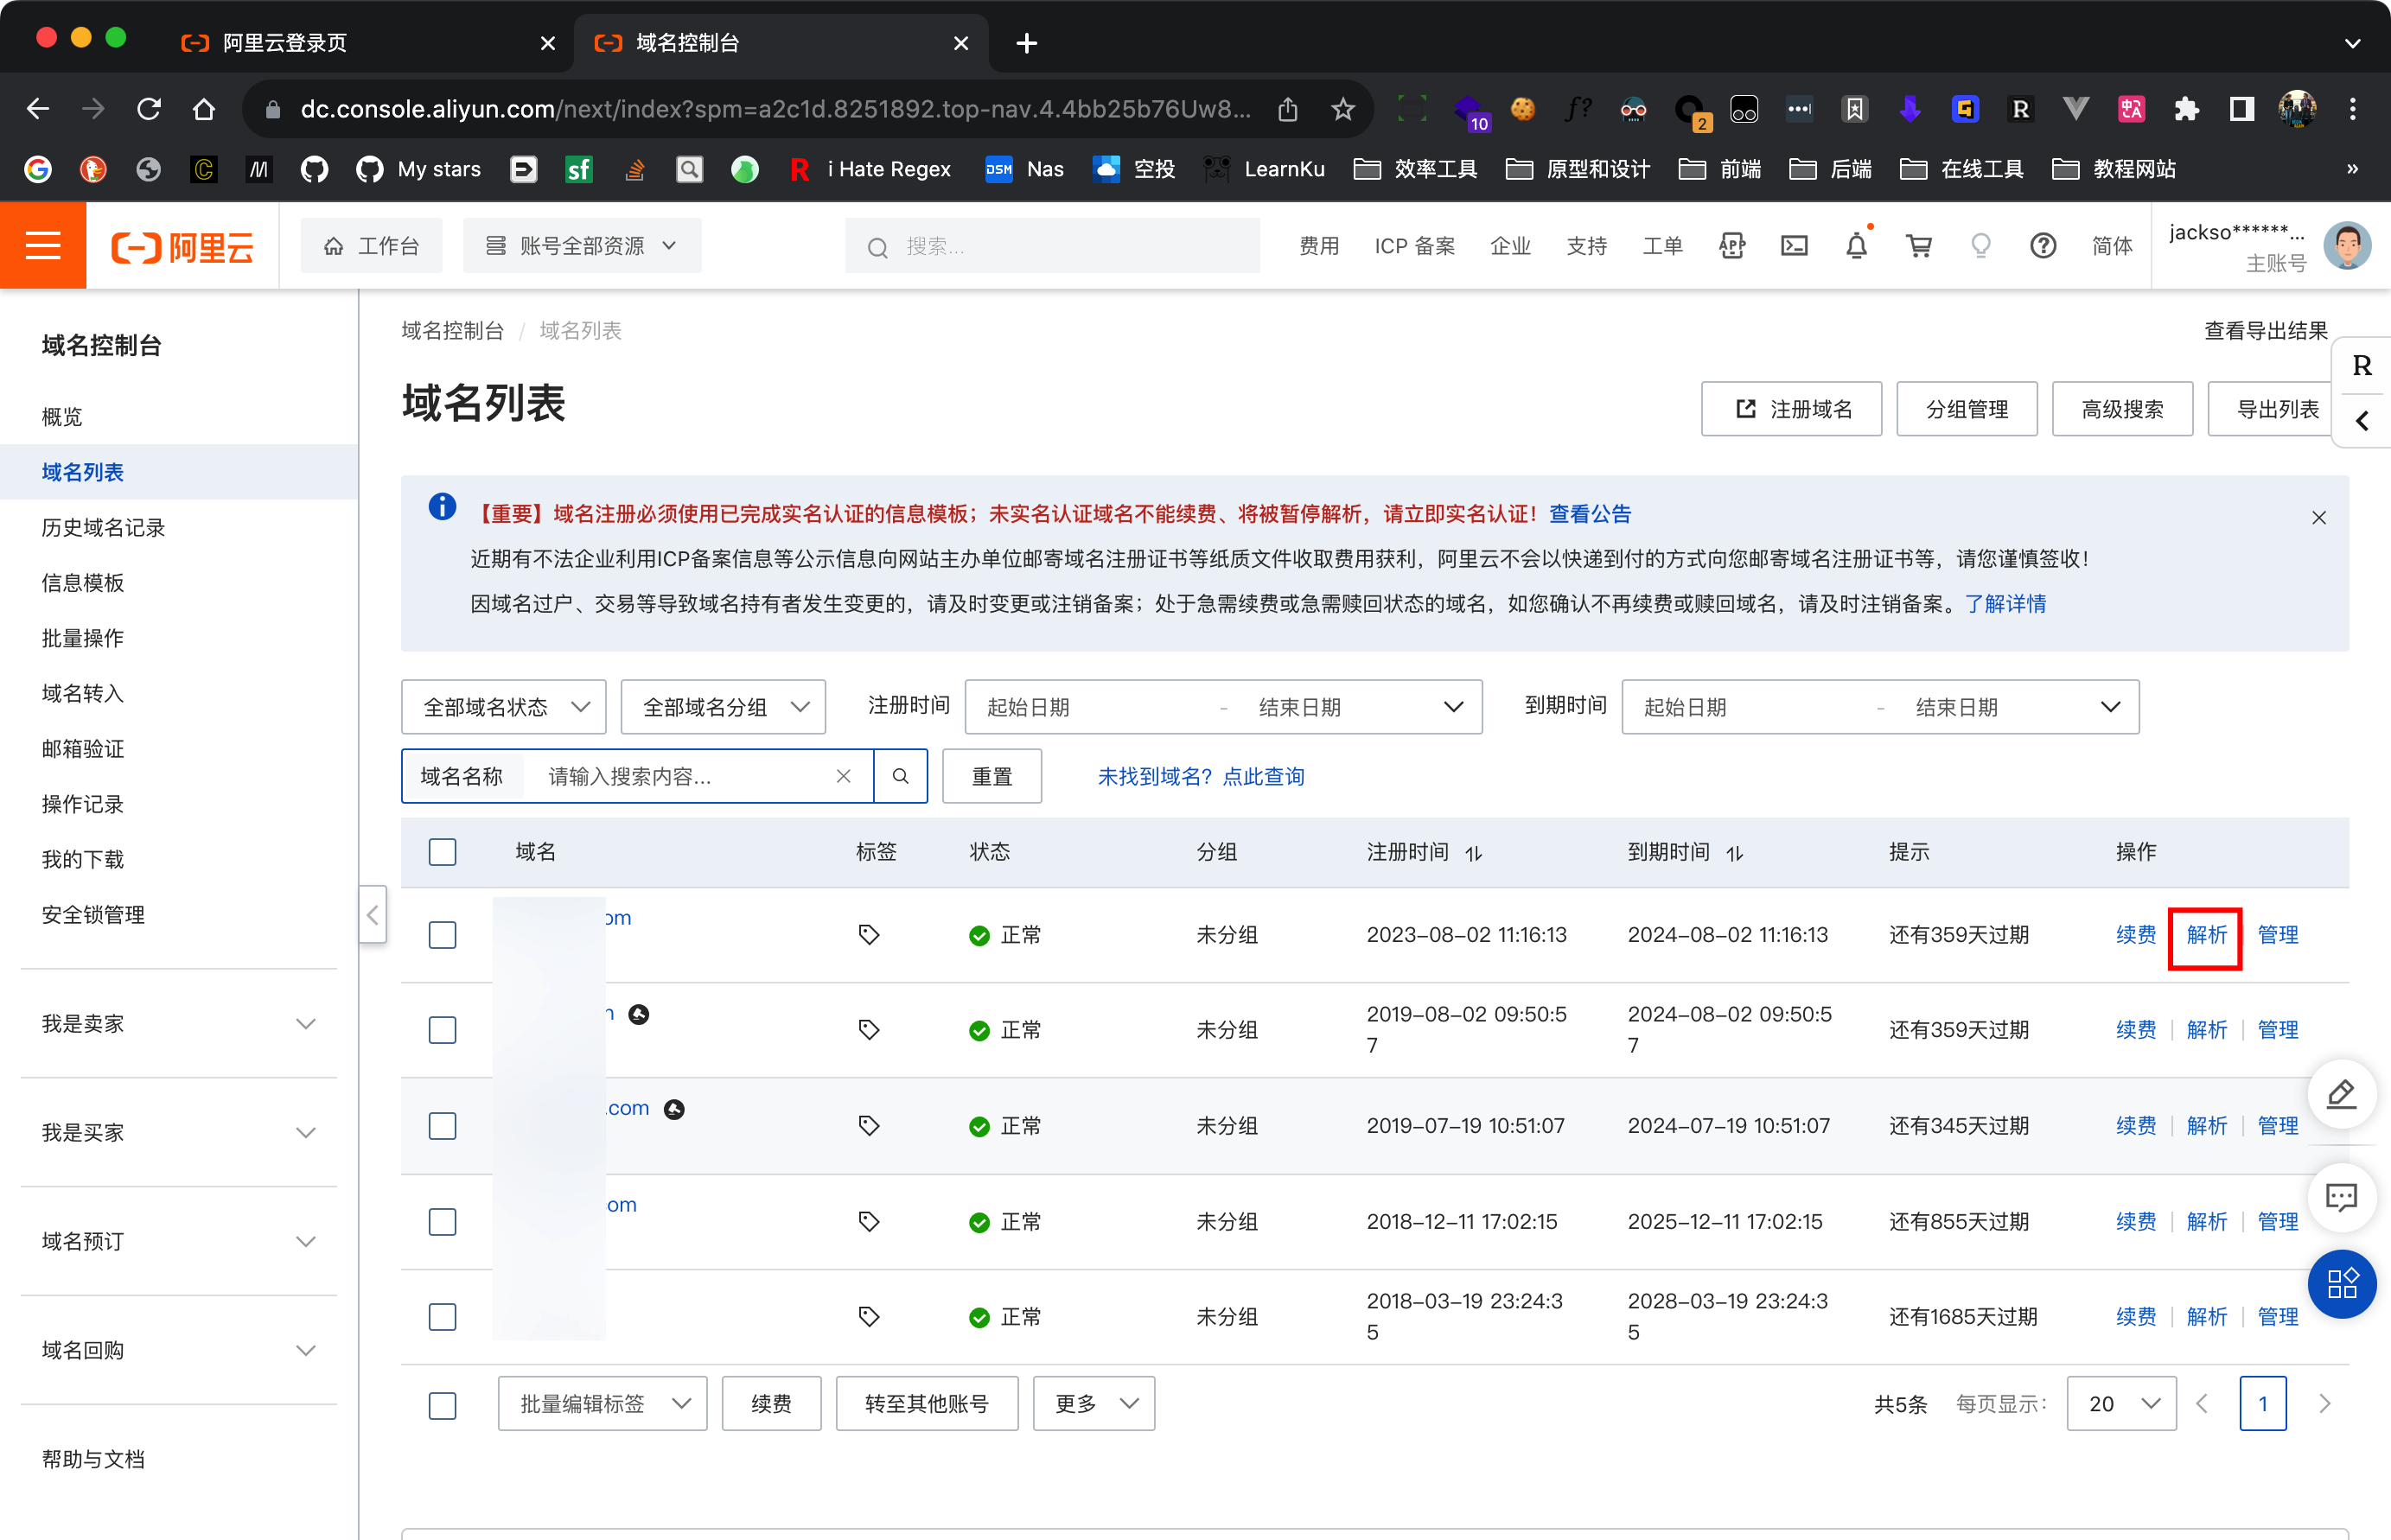Image resolution: width=2391 pixels, height=1540 pixels.
Task: Click the search magnifier button for domain name
Action: tap(900, 776)
